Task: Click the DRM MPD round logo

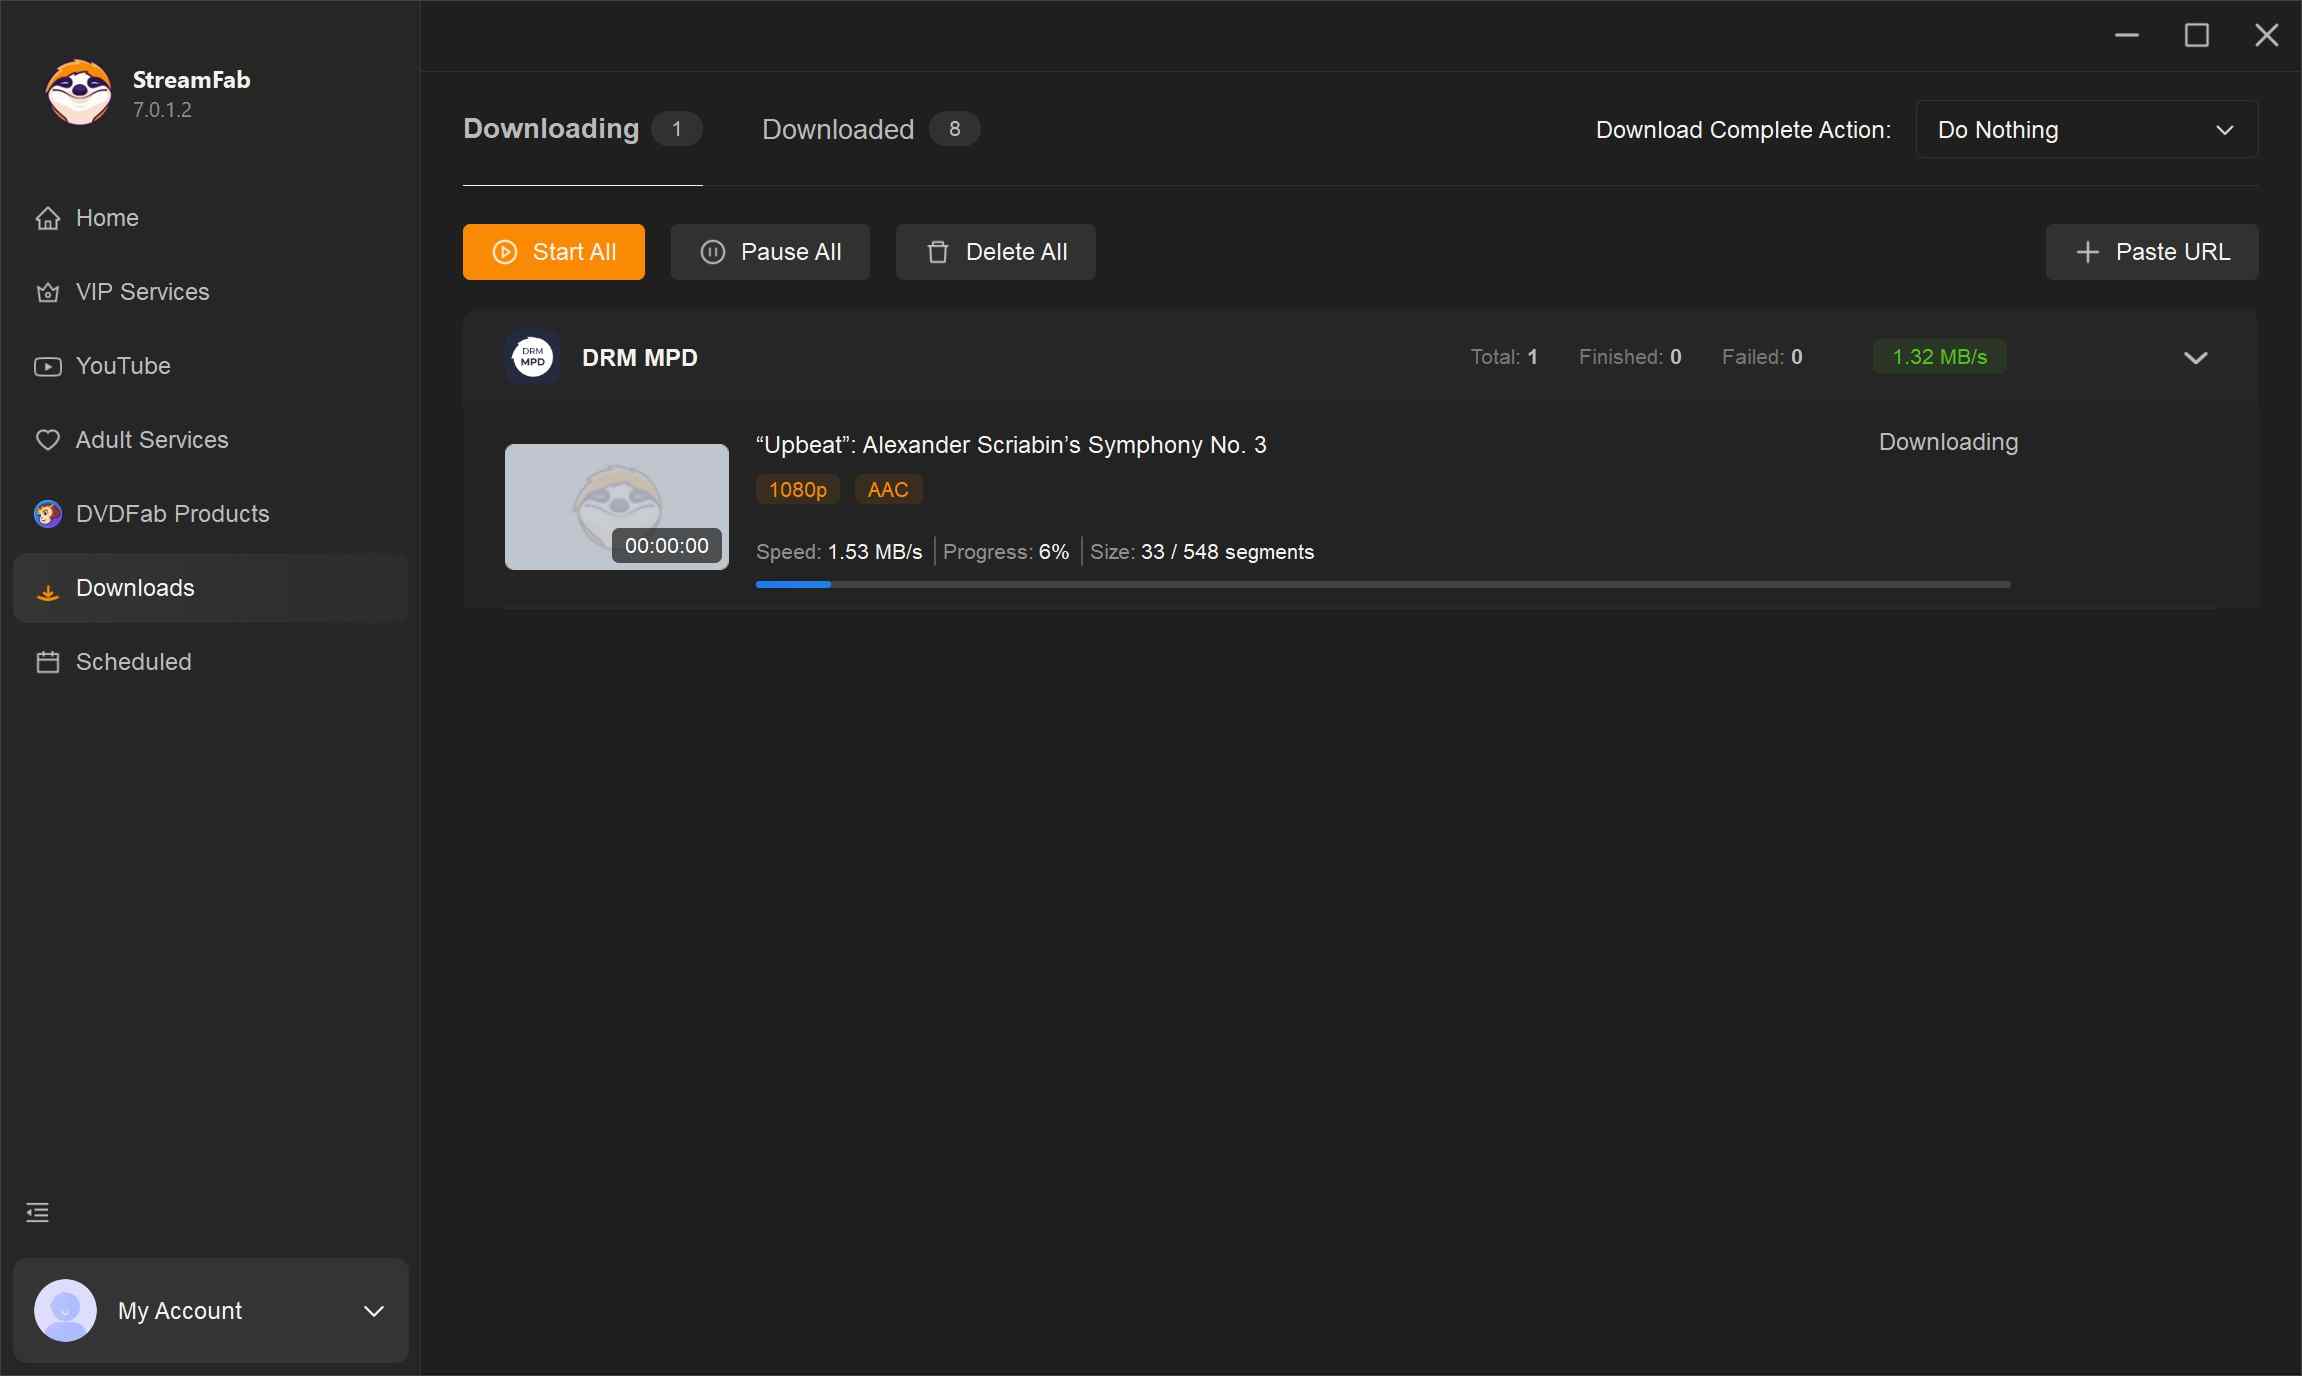Action: coord(532,357)
